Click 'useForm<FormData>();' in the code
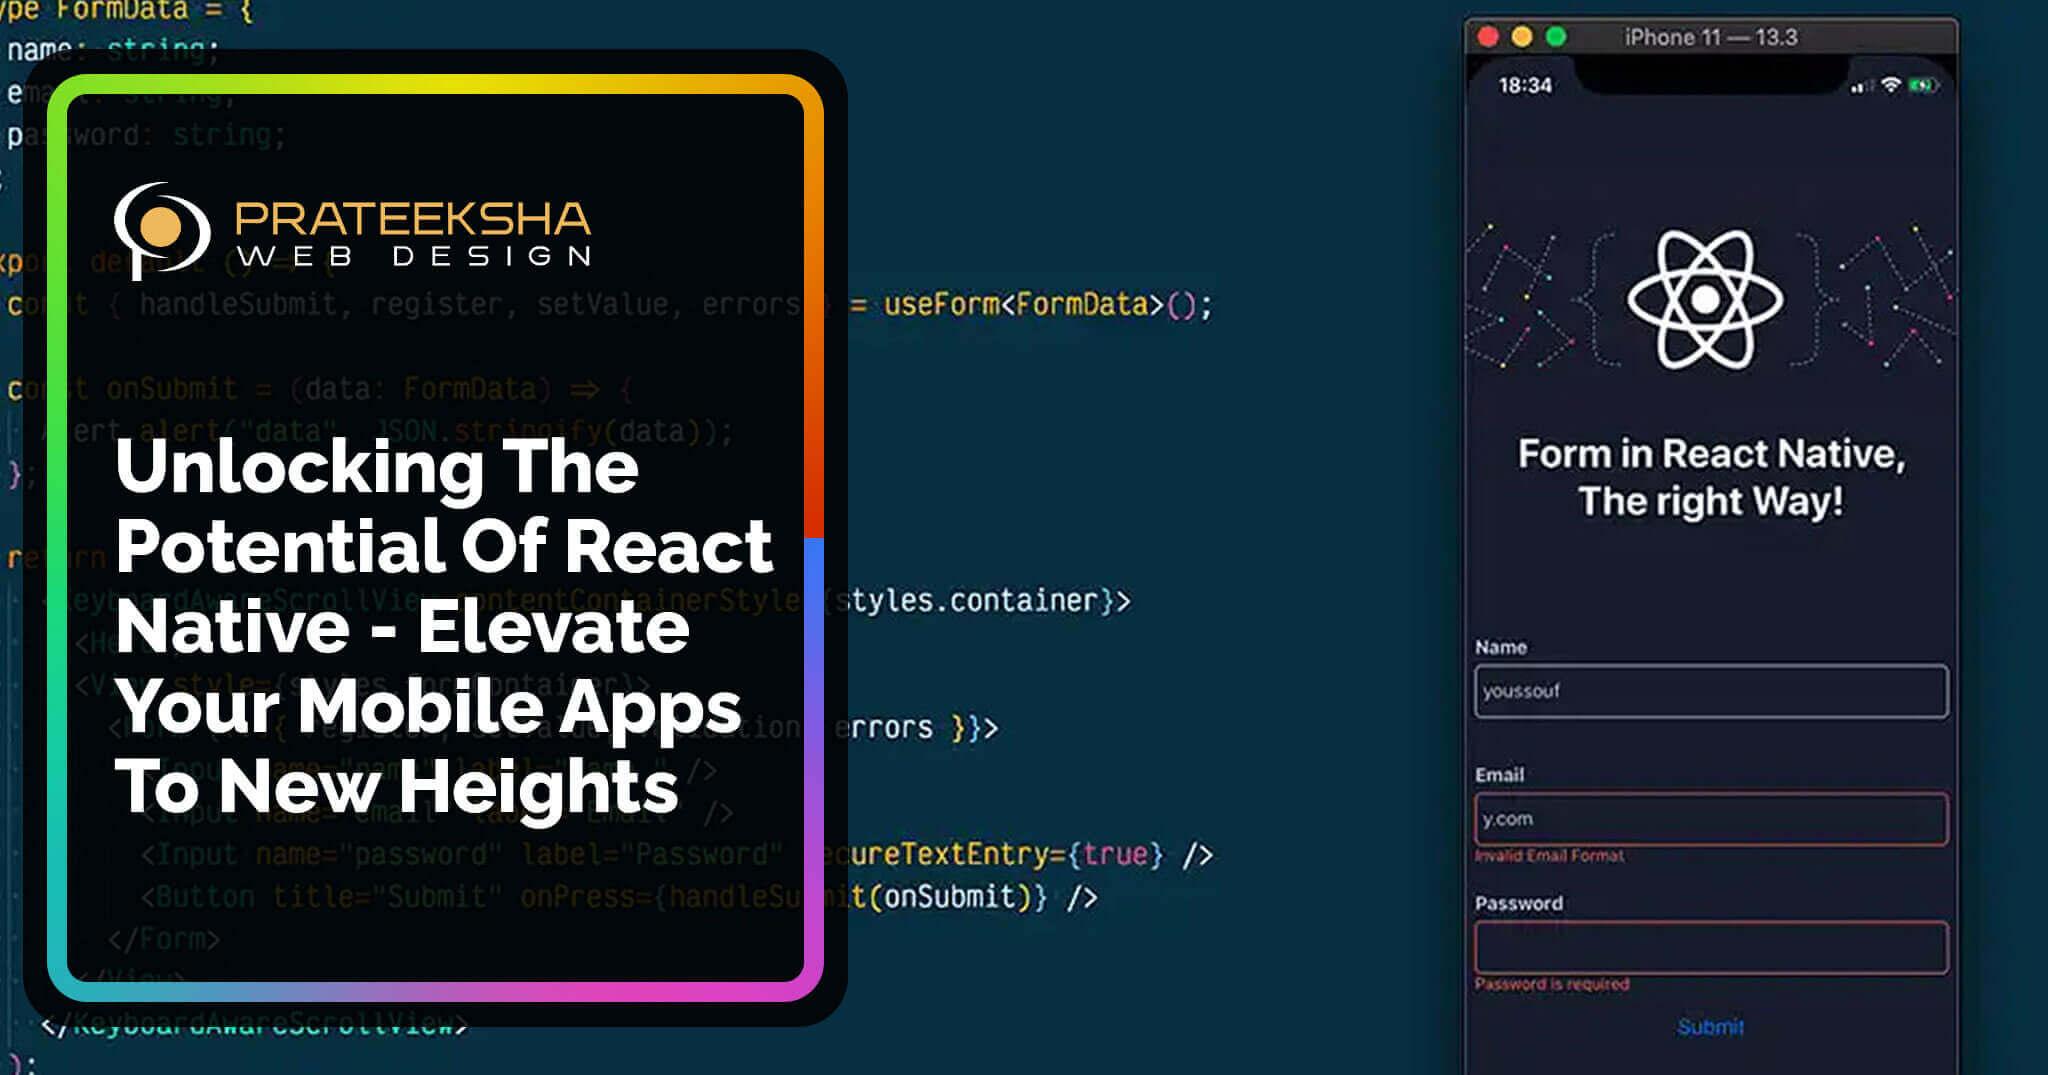 (1048, 304)
